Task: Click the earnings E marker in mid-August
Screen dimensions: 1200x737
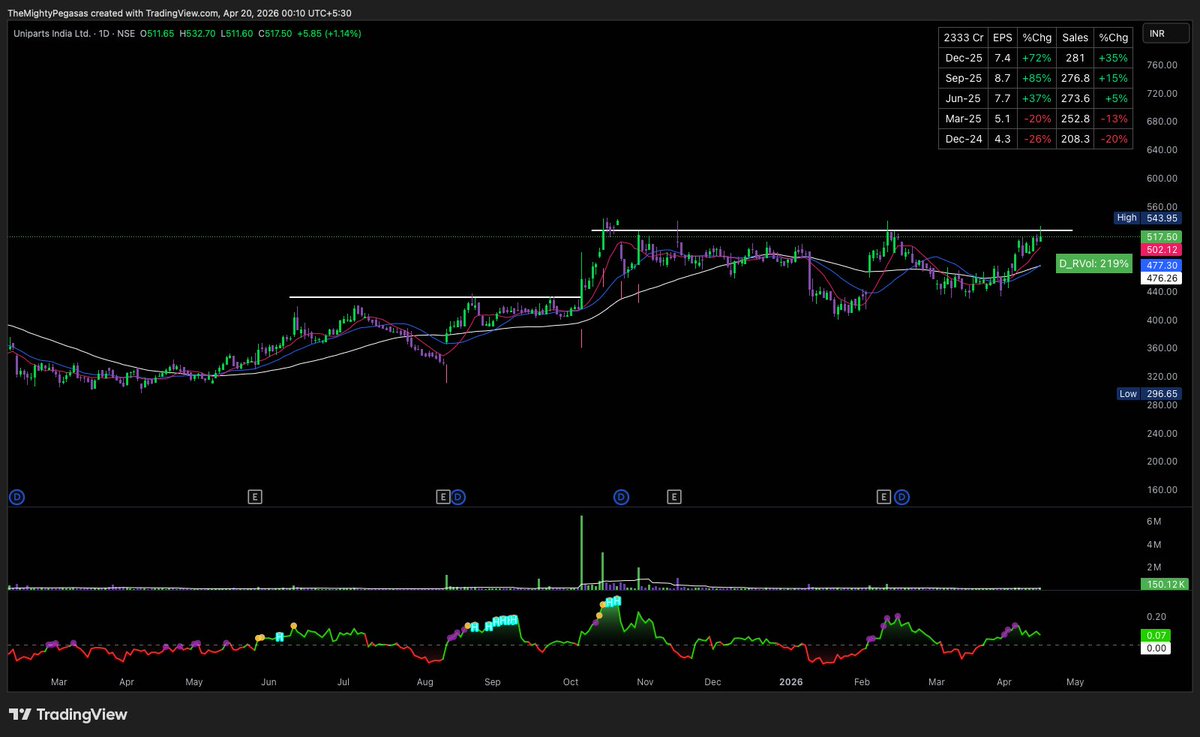Action: pyautogui.click(x=443, y=496)
